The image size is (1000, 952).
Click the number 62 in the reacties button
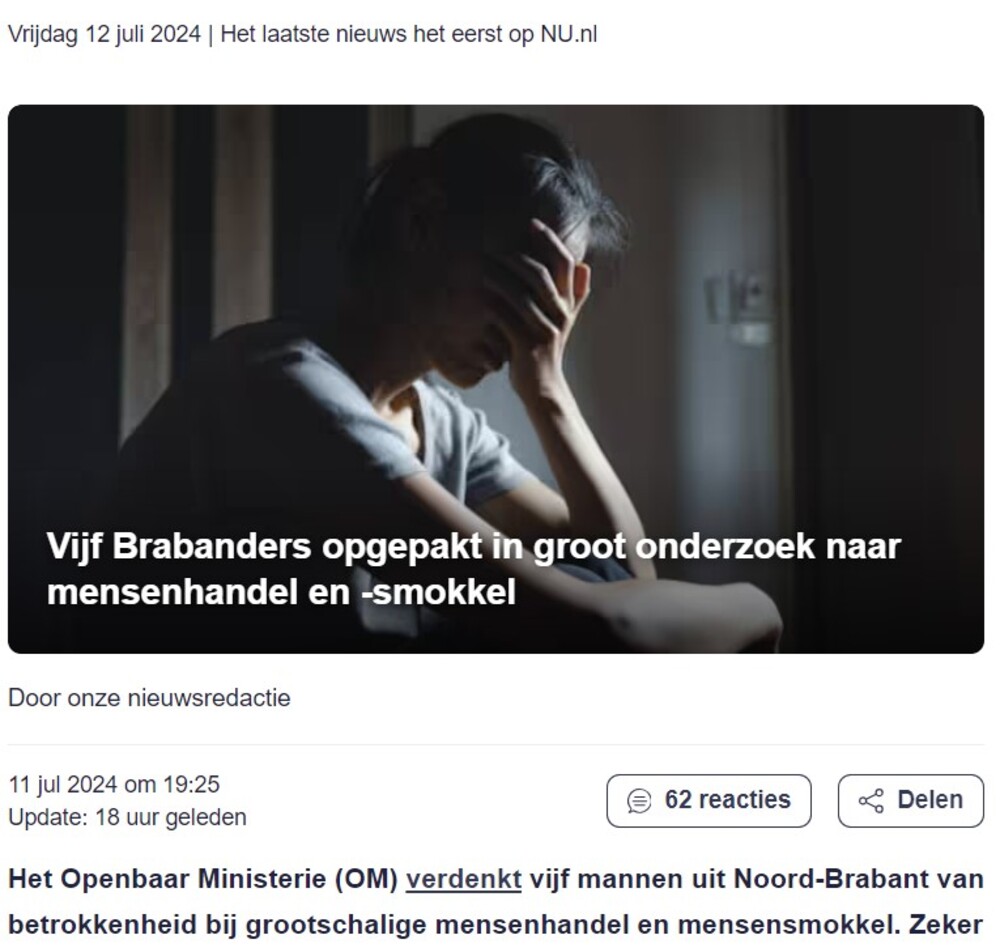pos(678,800)
